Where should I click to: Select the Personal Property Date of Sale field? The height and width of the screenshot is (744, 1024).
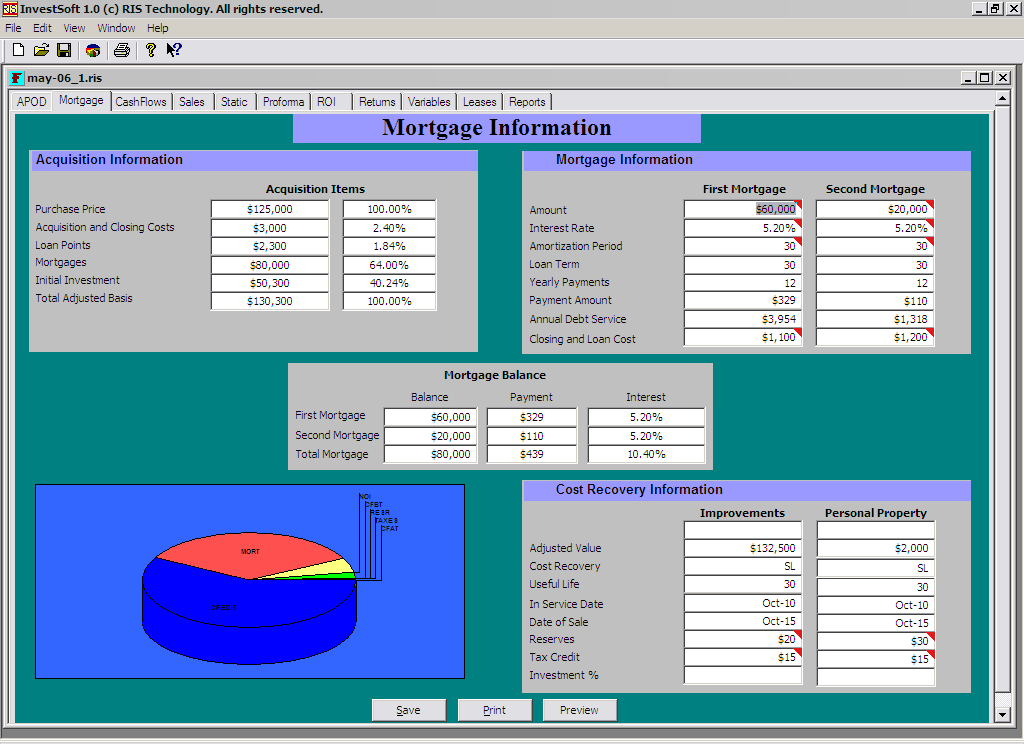876,623
